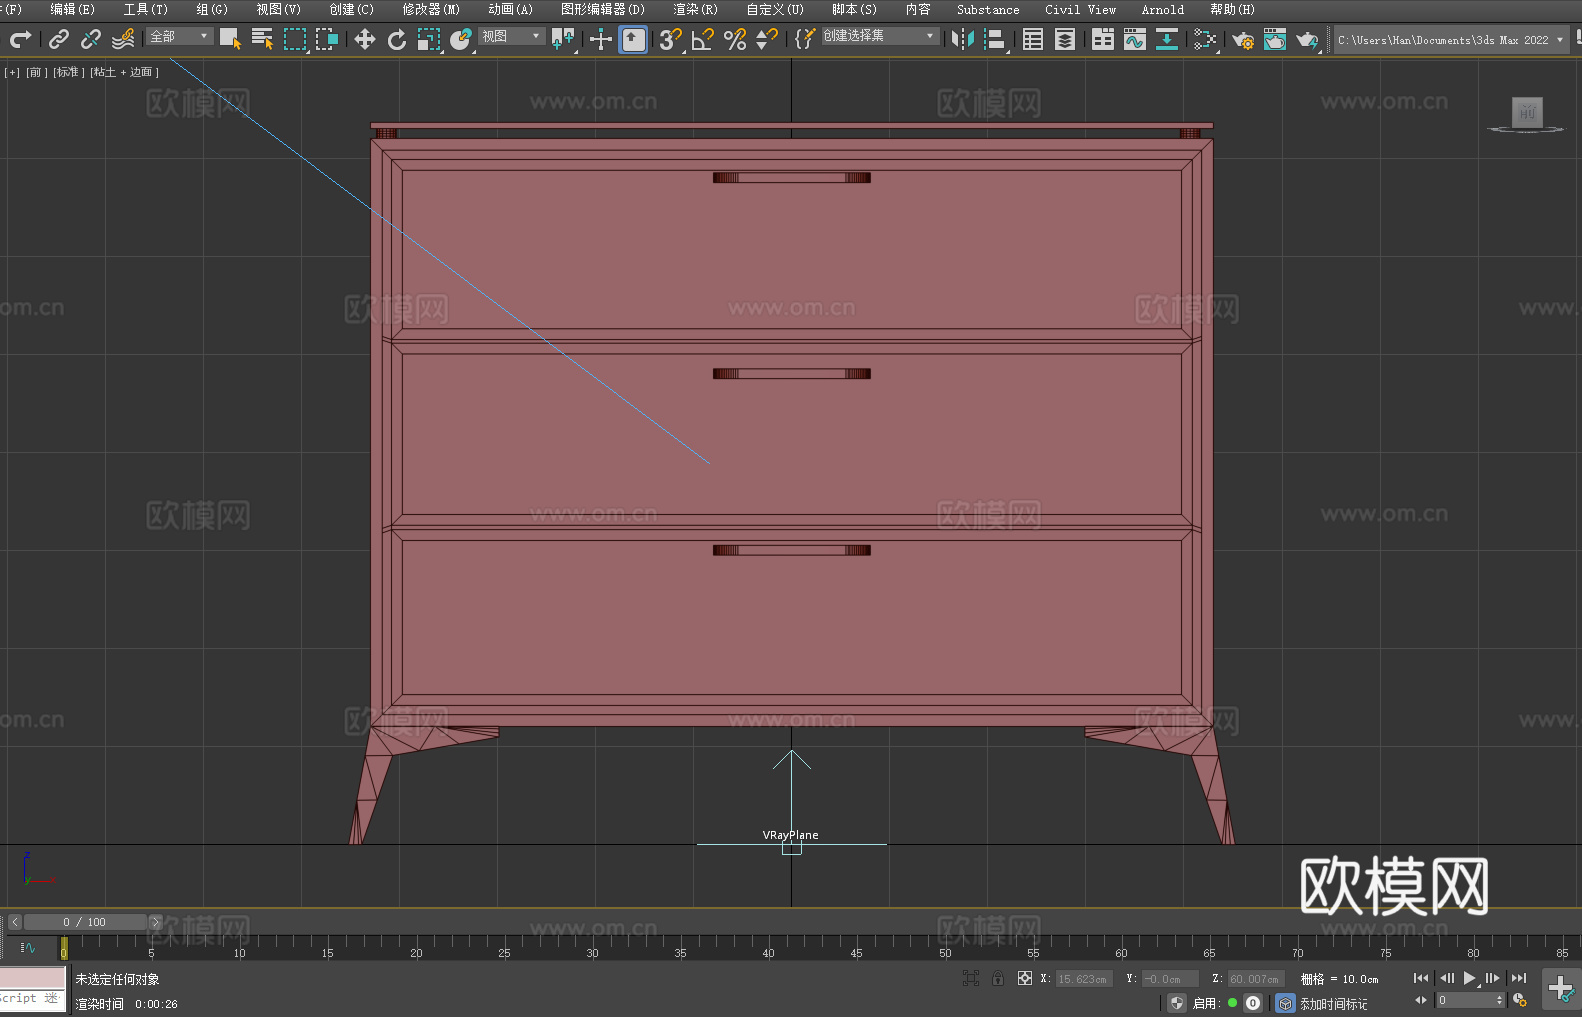
Task: Open the 工具(T) menu
Action: click(146, 9)
